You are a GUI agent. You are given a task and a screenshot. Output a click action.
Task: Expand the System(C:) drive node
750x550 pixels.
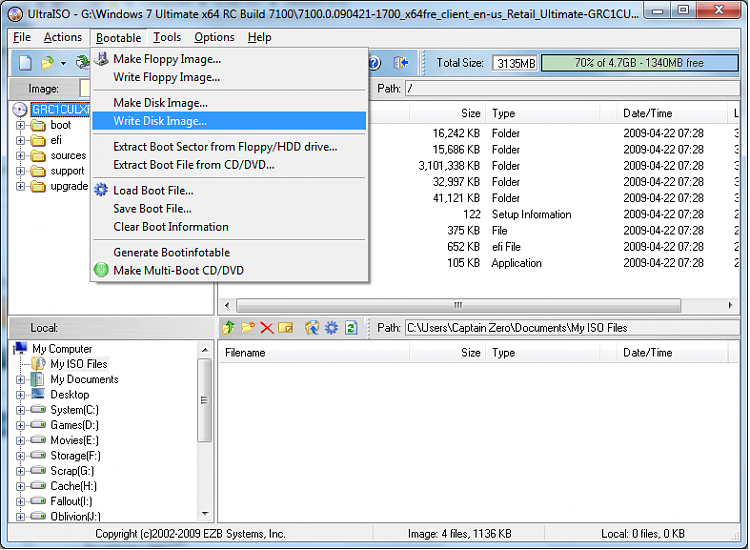(x=21, y=410)
